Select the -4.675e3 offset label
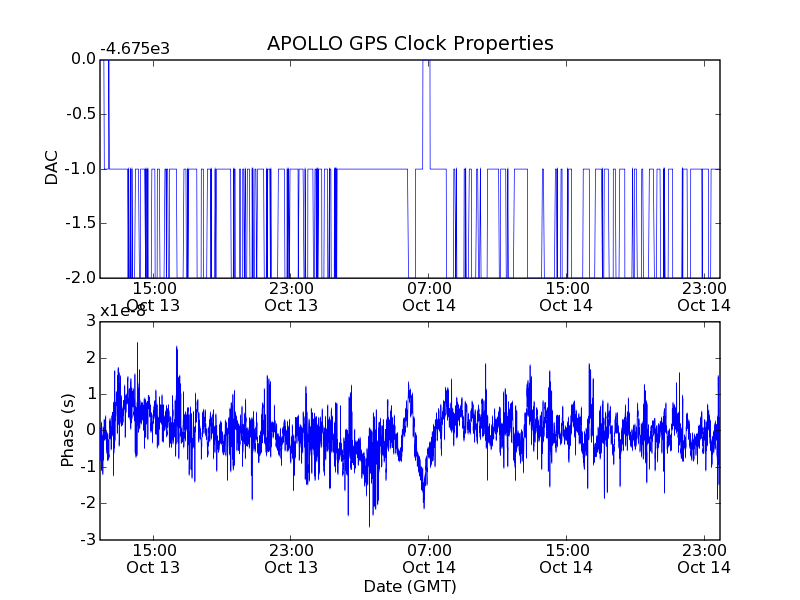800x600 pixels. [x=135, y=49]
